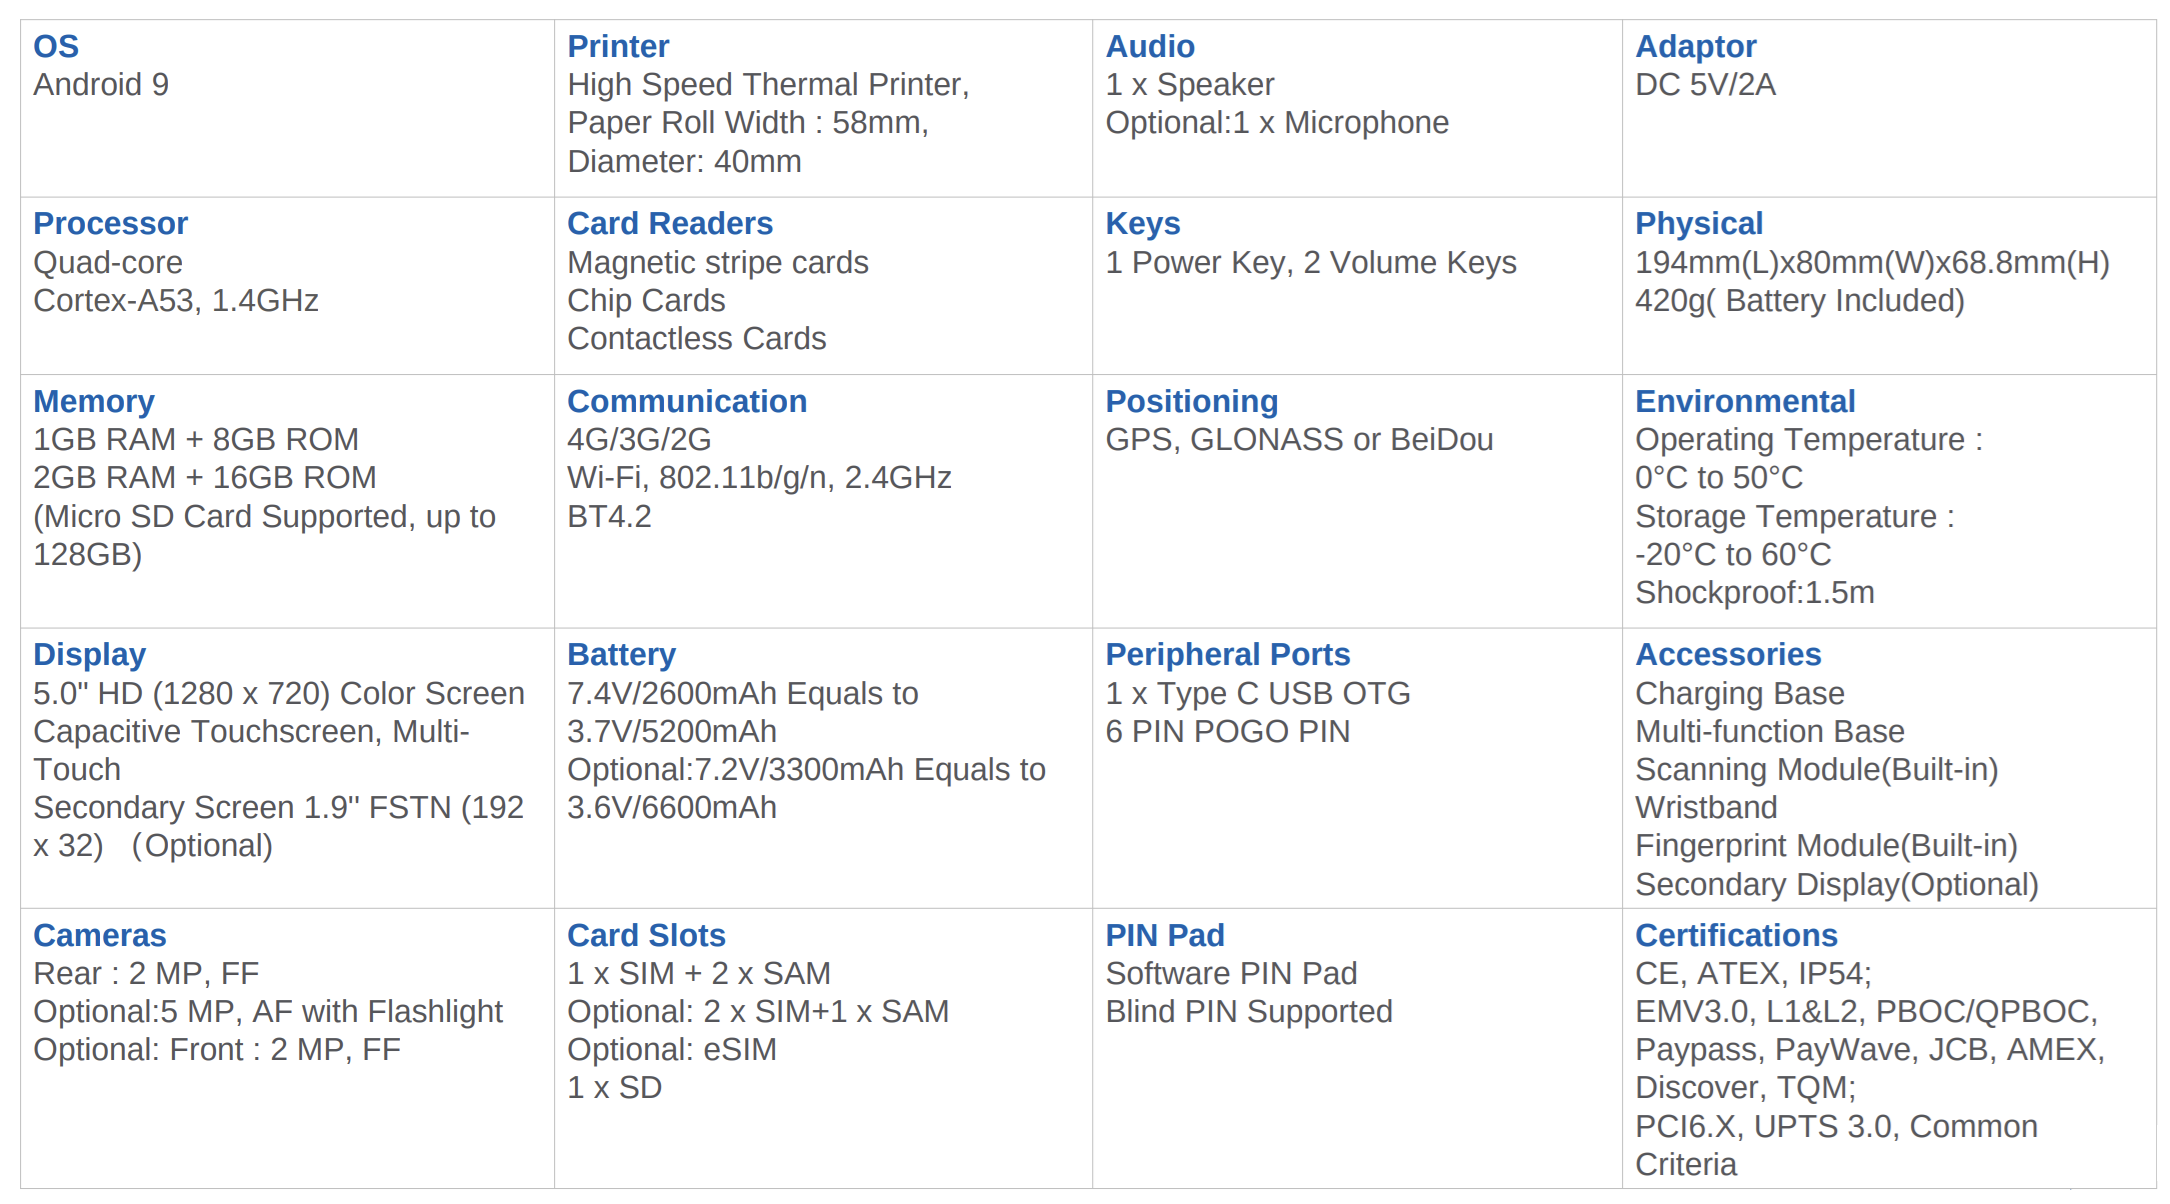2170x1204 pixels.
Task: Select the Battery heading
Action: tap(620, 654)
